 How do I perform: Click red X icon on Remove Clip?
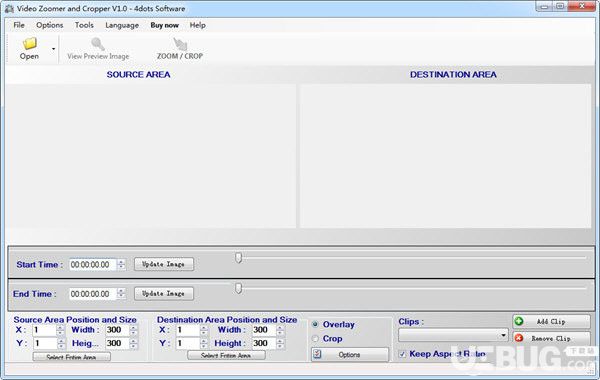[519, 338]
